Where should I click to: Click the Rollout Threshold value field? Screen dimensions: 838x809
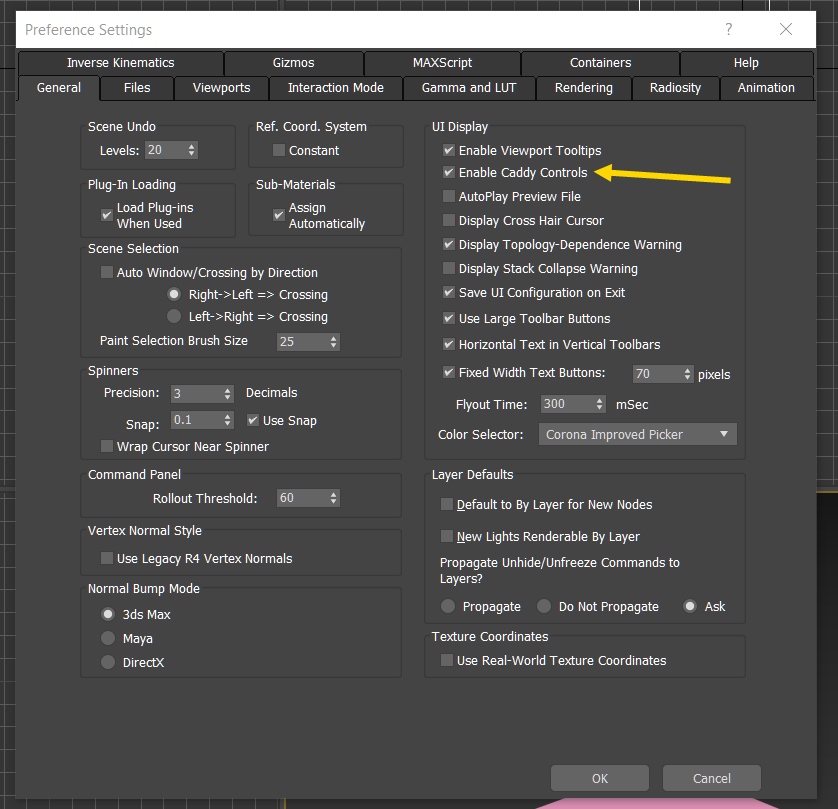(x=302, y=498)
